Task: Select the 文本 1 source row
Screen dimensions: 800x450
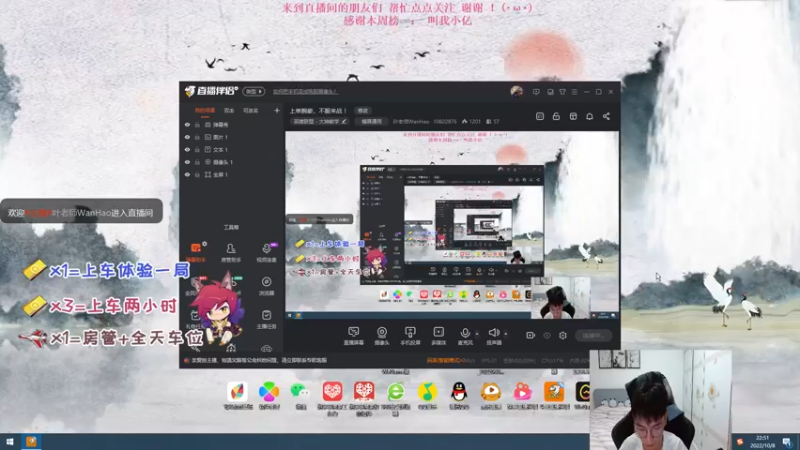Action: [x=231, y=149]
